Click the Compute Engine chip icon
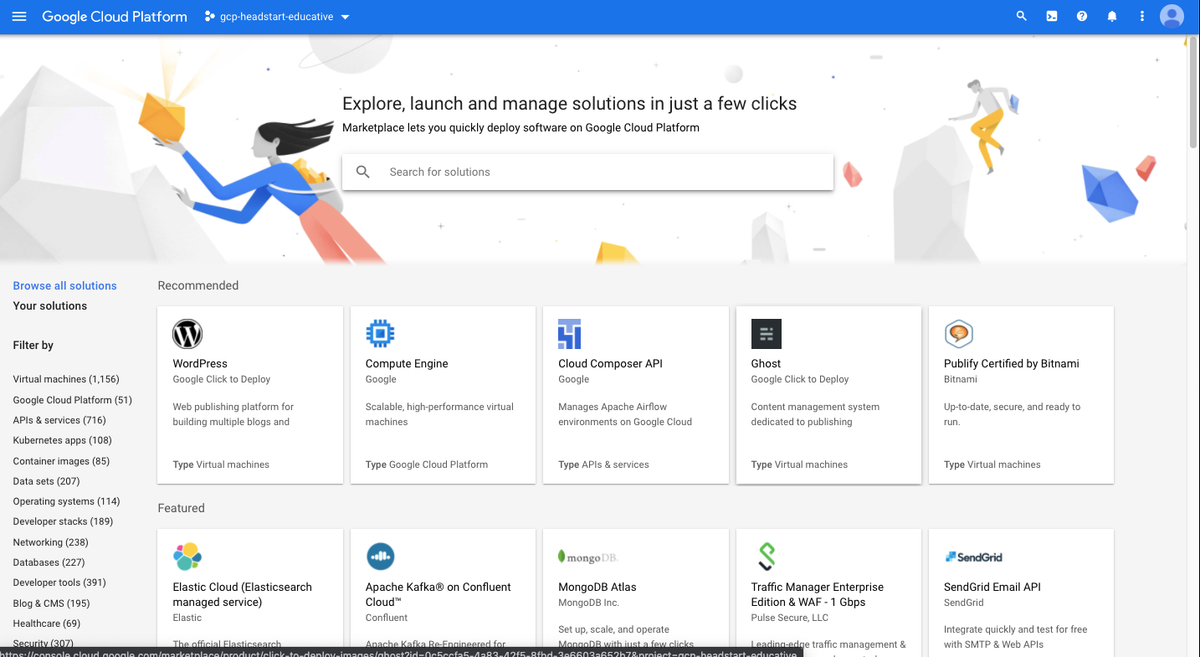This screenshot has height=657, width=1200. [380, 334]
